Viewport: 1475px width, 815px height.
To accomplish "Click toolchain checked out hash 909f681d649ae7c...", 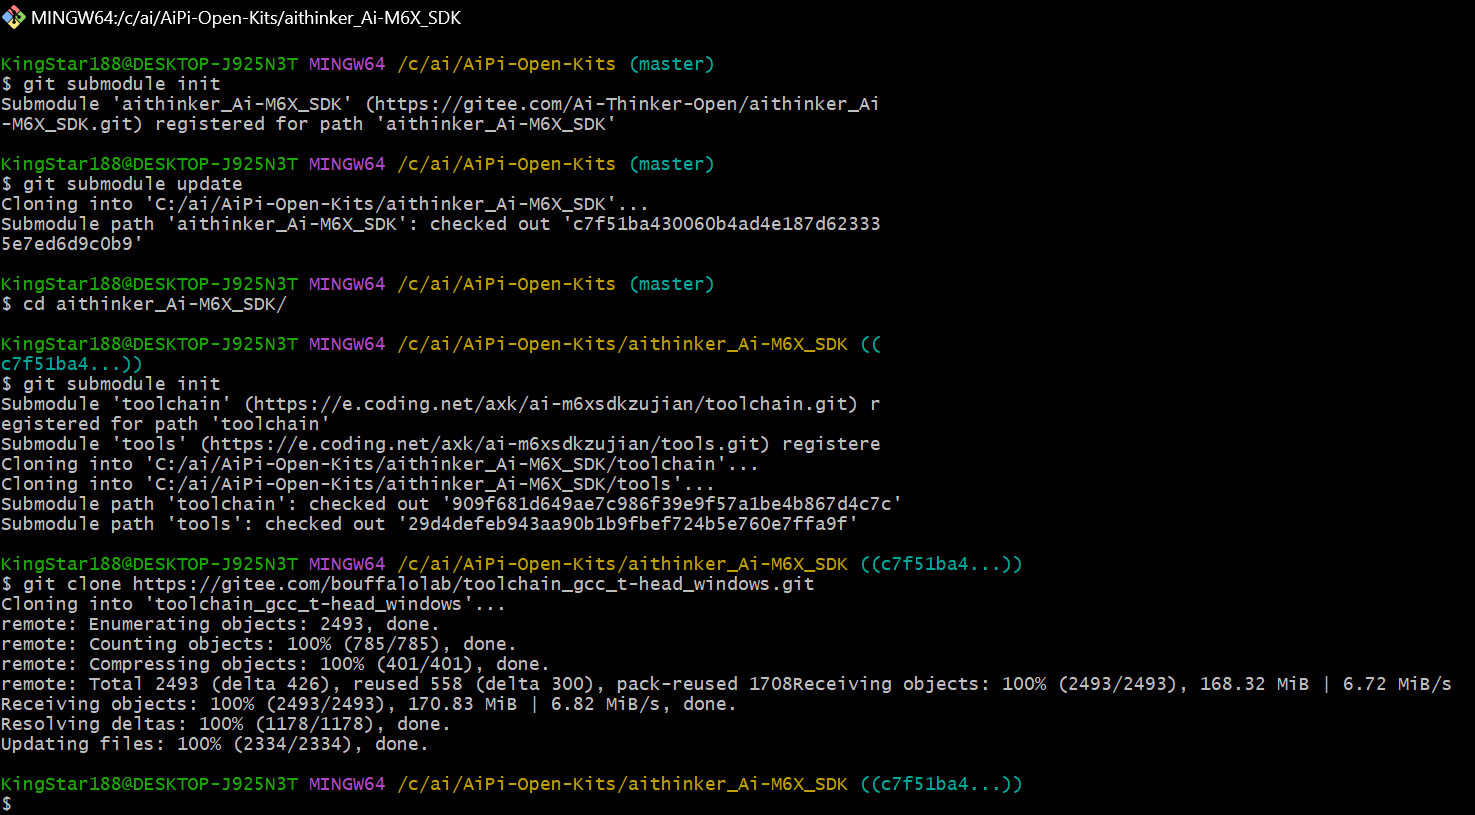I will (672, 504).
